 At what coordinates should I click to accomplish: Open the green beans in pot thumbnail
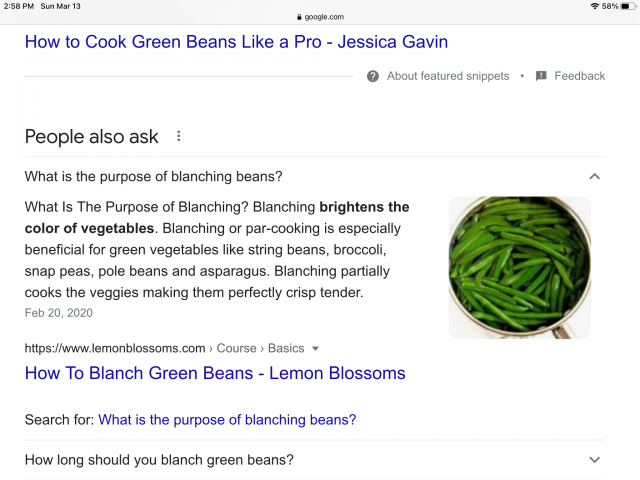[520, 268]
